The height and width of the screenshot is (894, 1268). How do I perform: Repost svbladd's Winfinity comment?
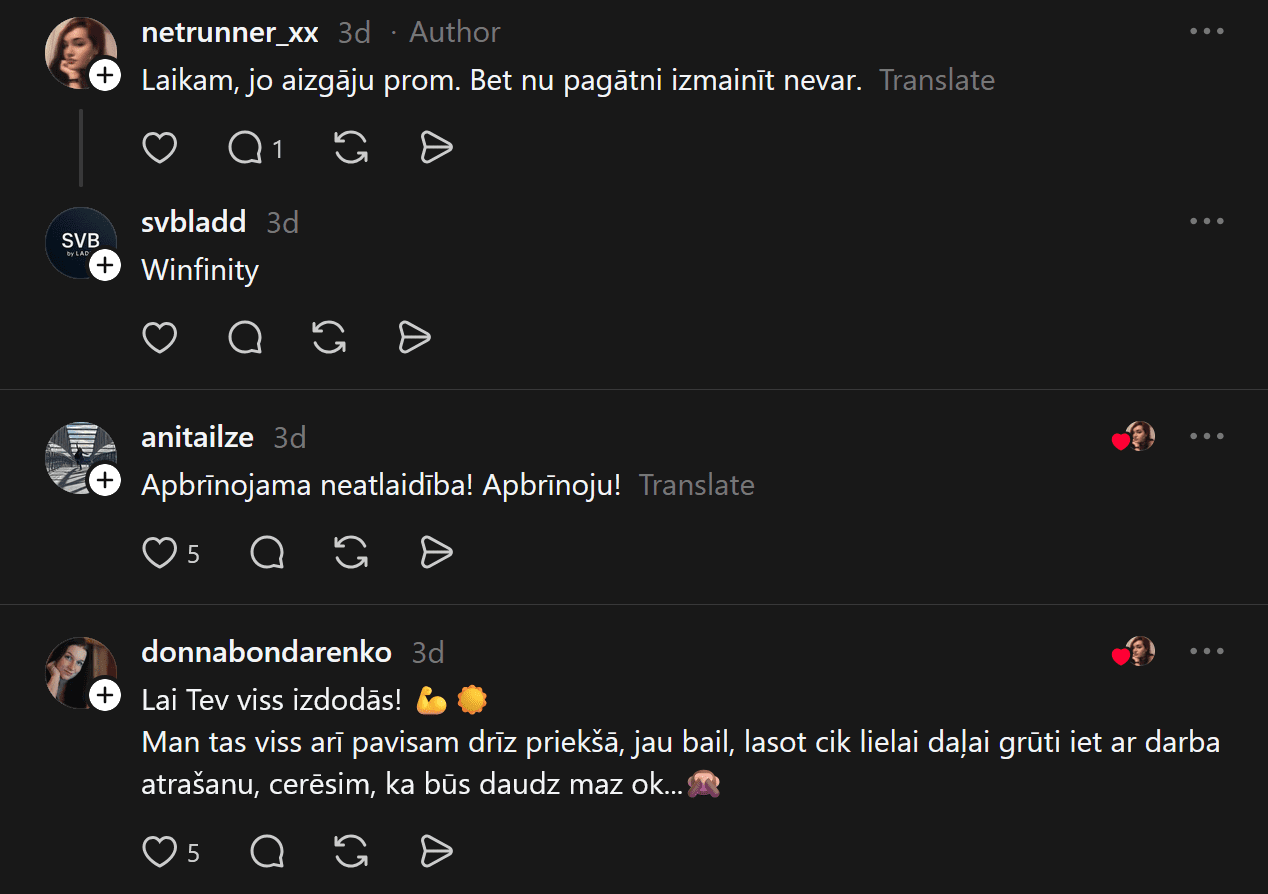[329, 338]
